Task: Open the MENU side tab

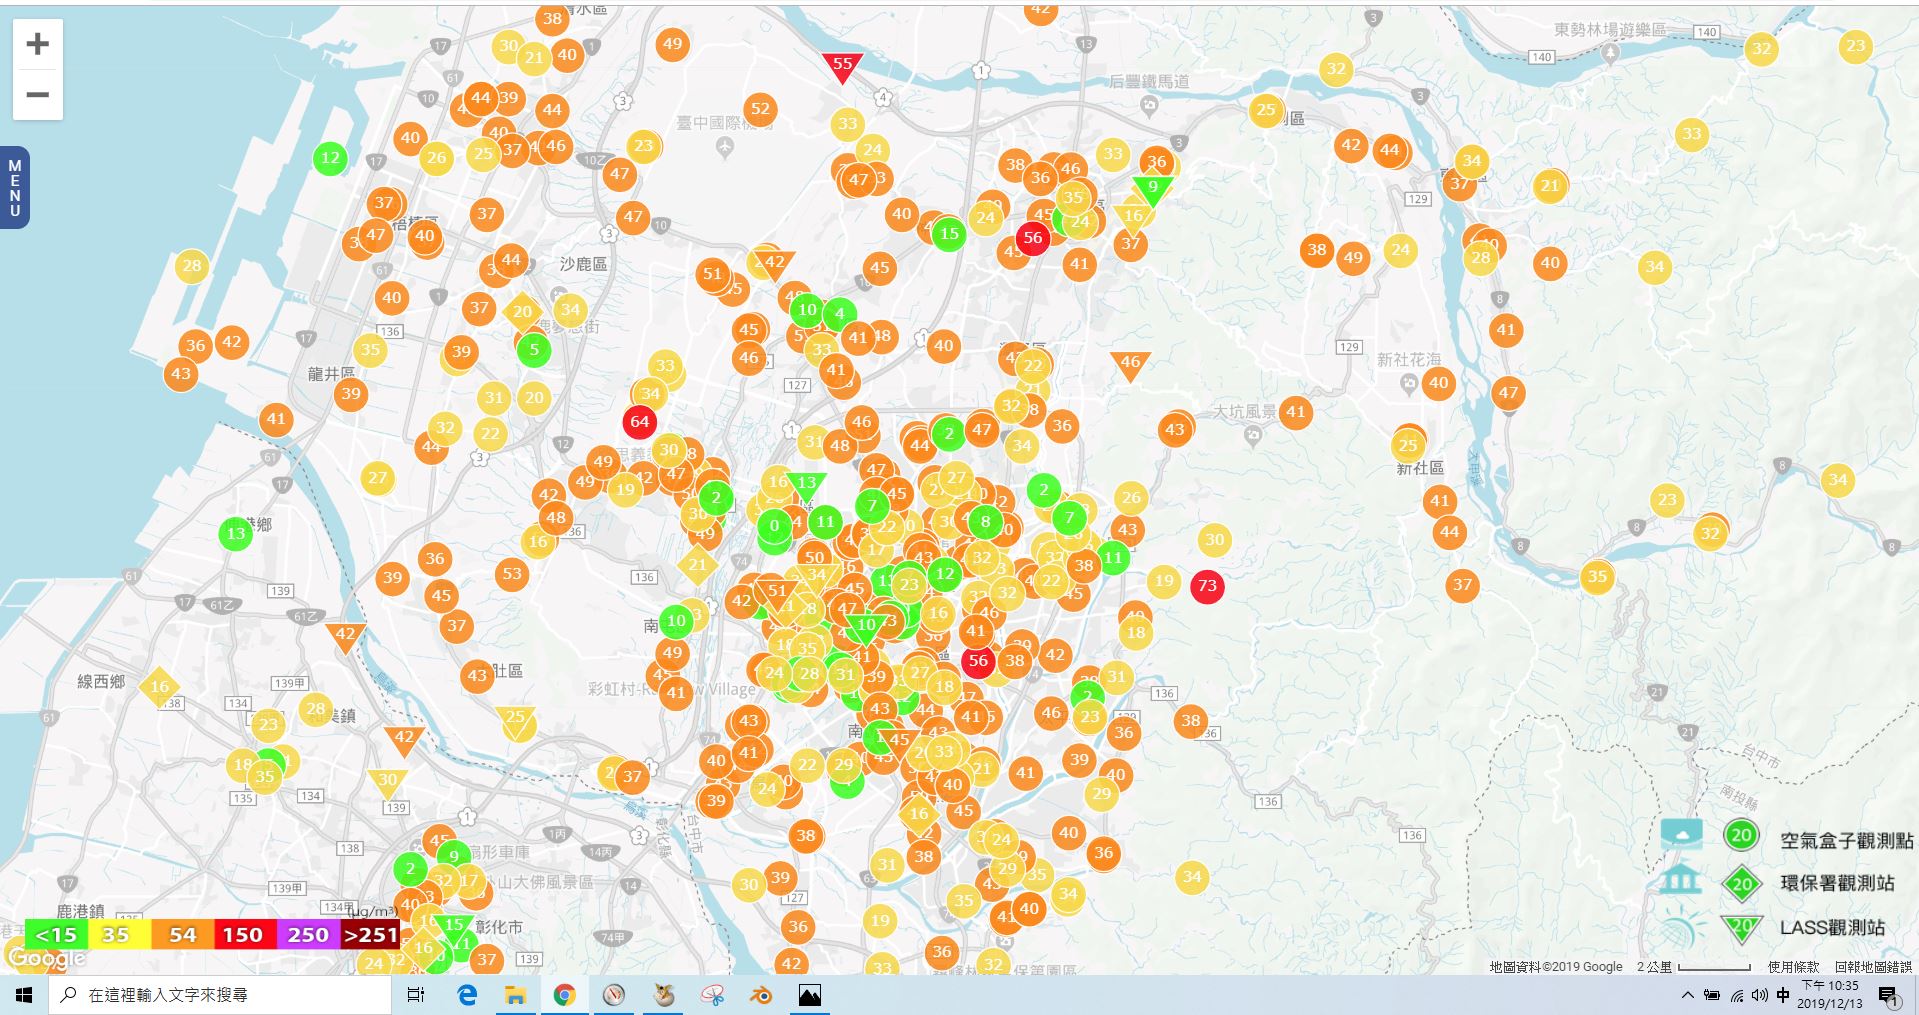Action: (x=14, y=188)
